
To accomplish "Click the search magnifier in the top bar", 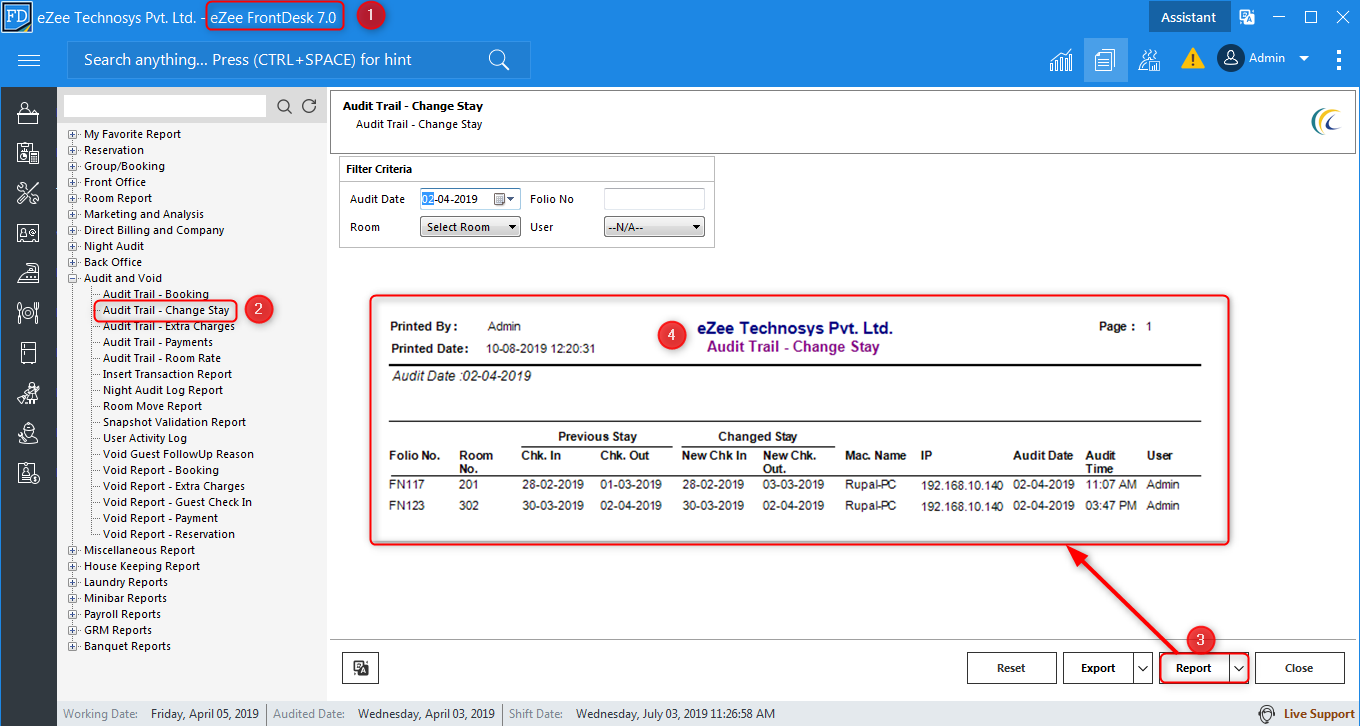I will click(x=499, y=60).
